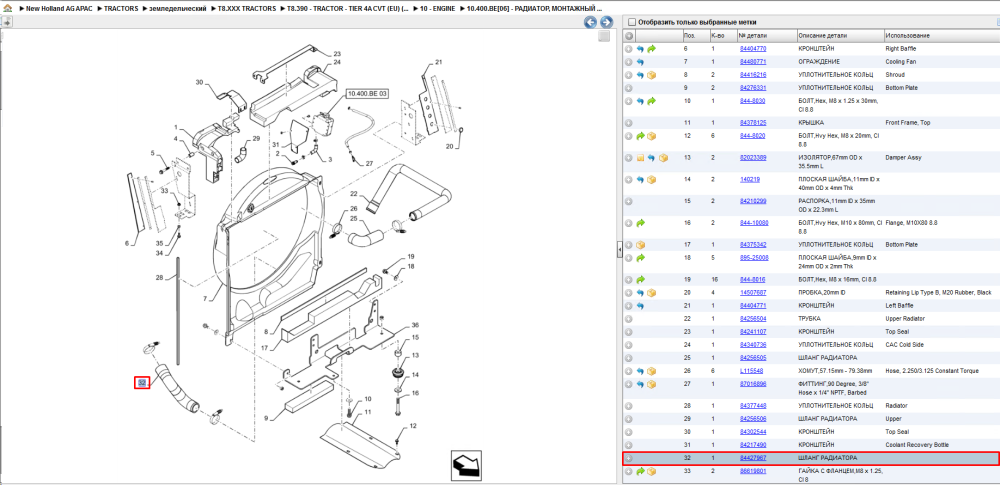Click the large arrow orientation icon in the diagram
The height and width of the screenshot is (485, 1000).
click(466, 466)
